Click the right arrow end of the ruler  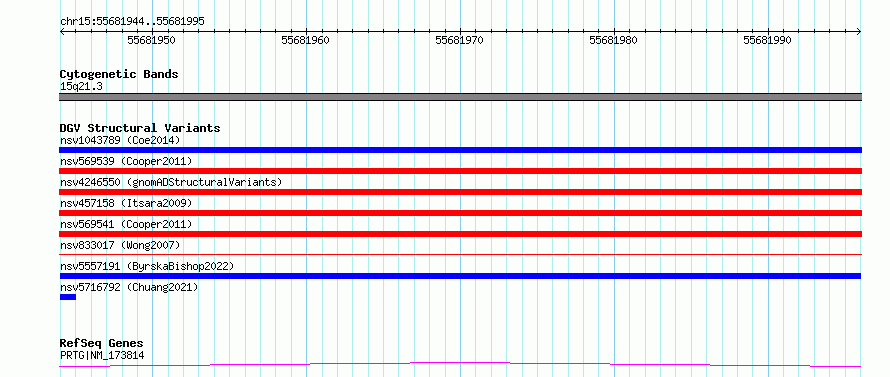point(859,32)
